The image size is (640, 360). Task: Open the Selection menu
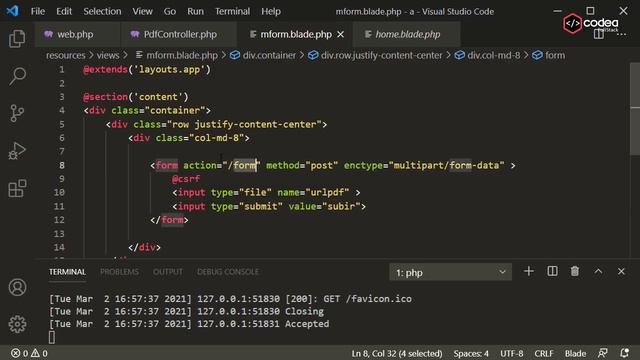click(102, 11)
